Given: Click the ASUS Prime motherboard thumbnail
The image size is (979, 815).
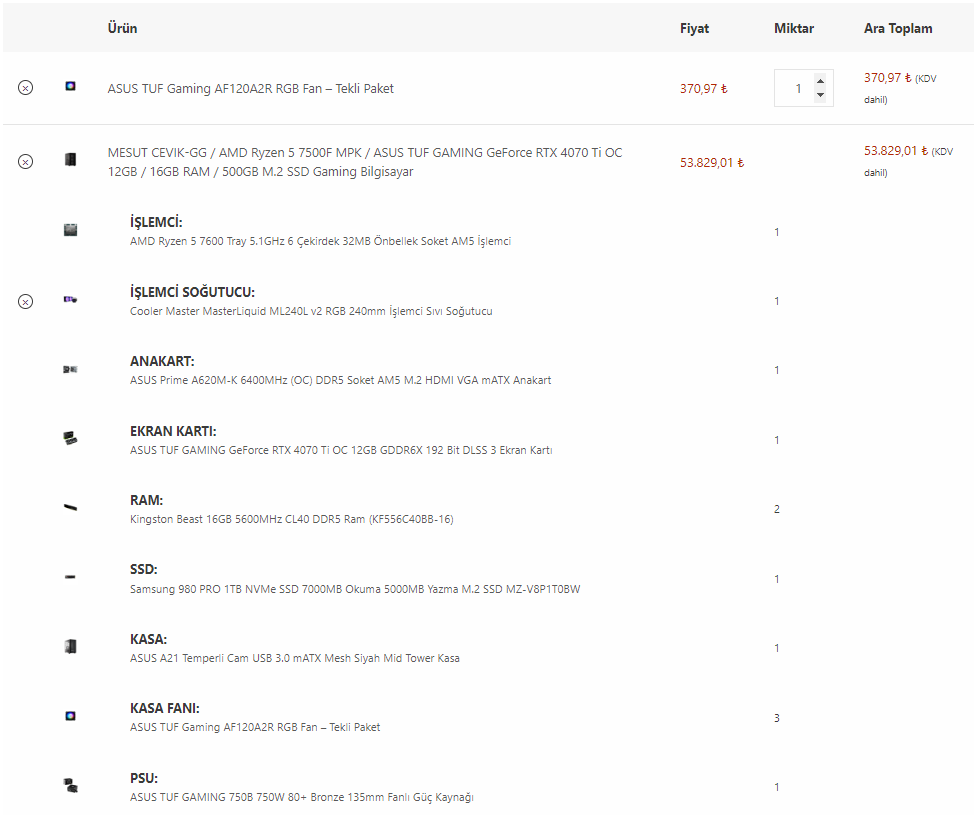Looking at the screenshot, I should click(x=71, y=369).
